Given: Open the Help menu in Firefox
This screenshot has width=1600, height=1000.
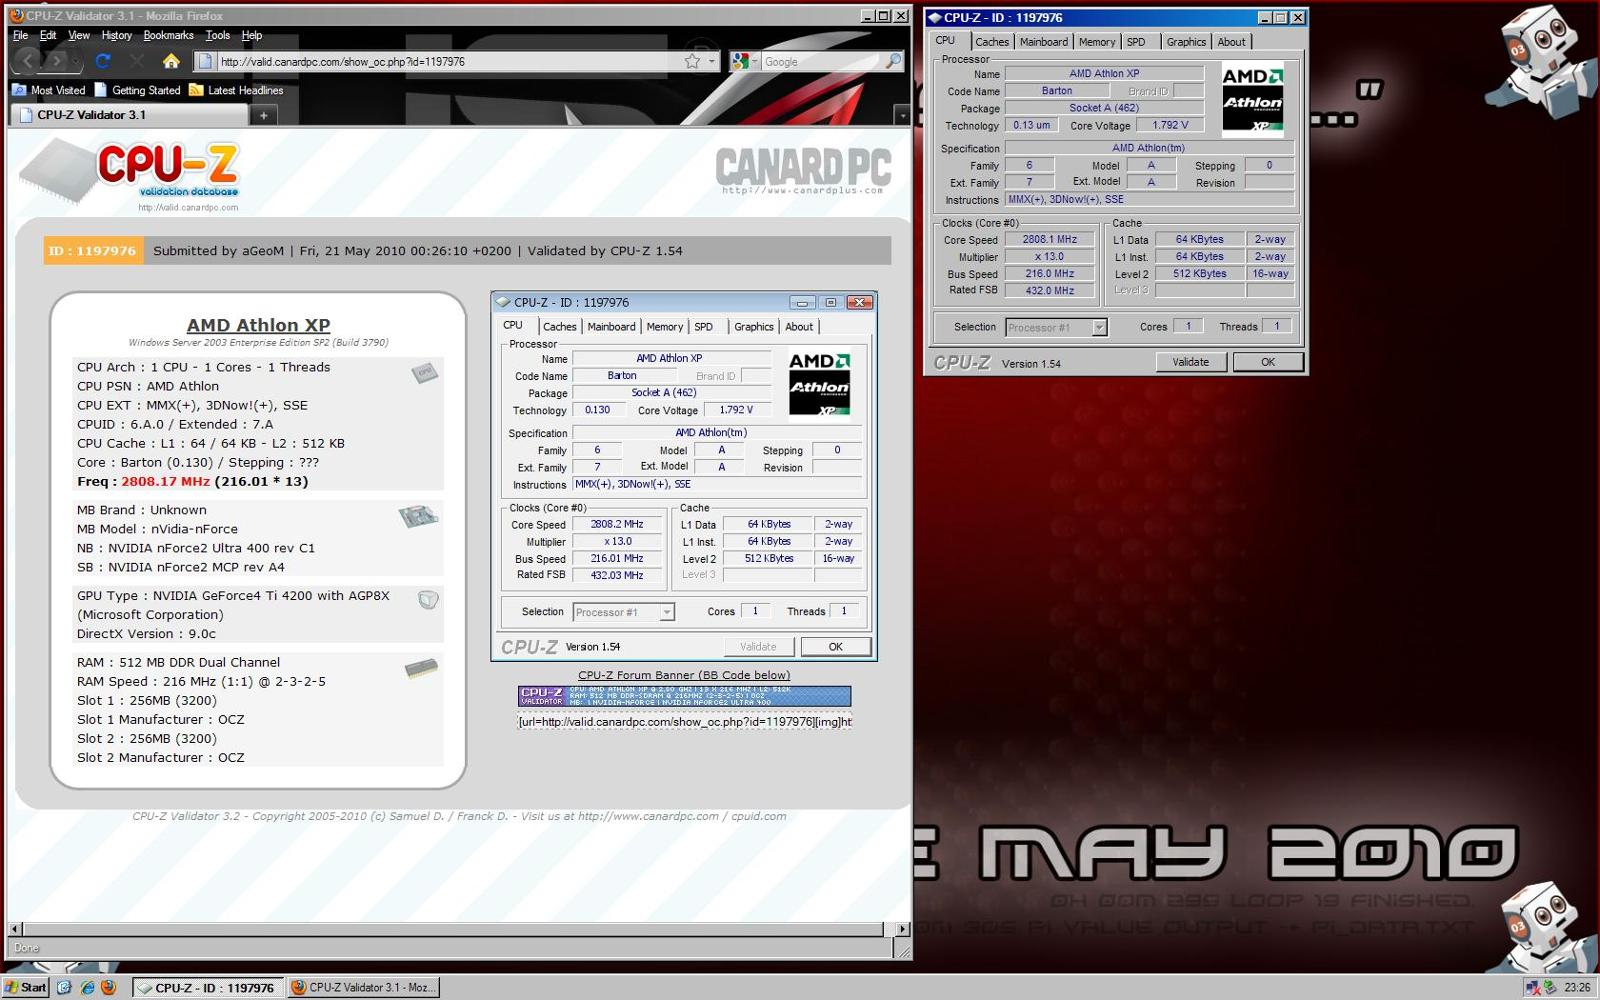Looking at the screenshot, I should (252, 35).
